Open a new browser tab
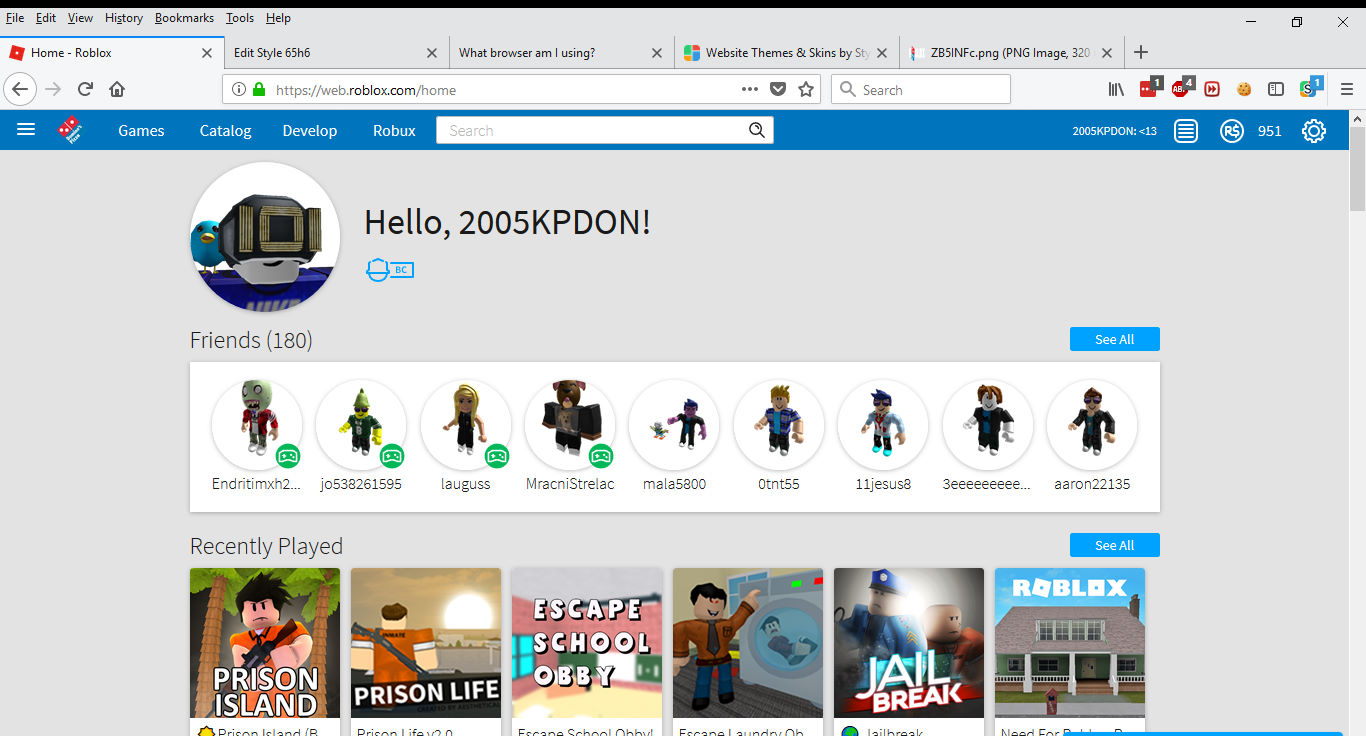Image resolution: width=1366 pixels, height=736 pixels. pyautogui.click(x=1141, y=52)
